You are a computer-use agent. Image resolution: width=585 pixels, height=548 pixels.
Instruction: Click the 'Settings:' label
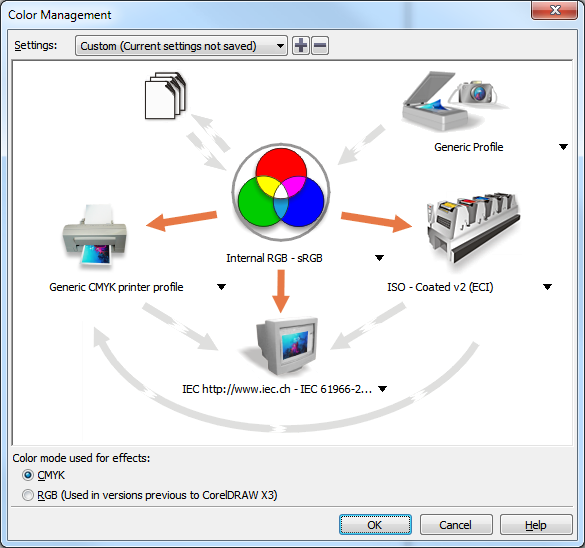36,46
